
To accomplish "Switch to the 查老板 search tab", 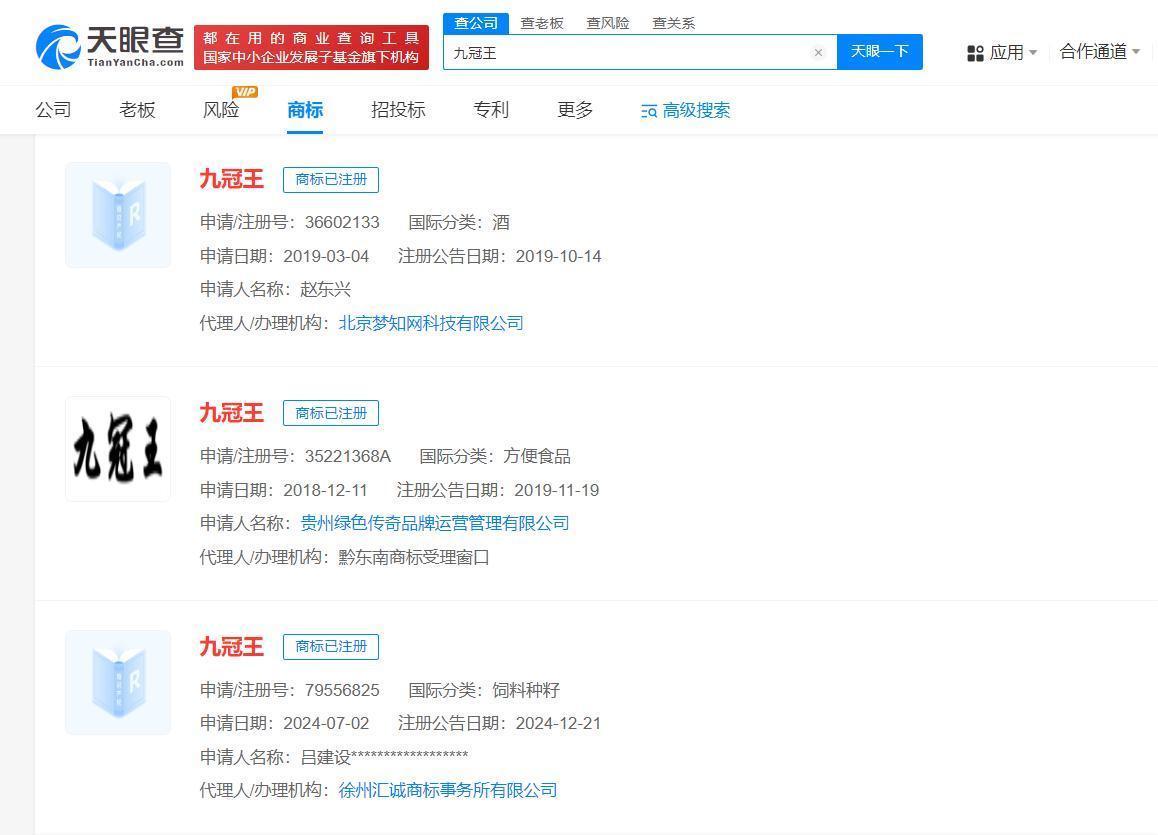I will [x=541, y=23].
